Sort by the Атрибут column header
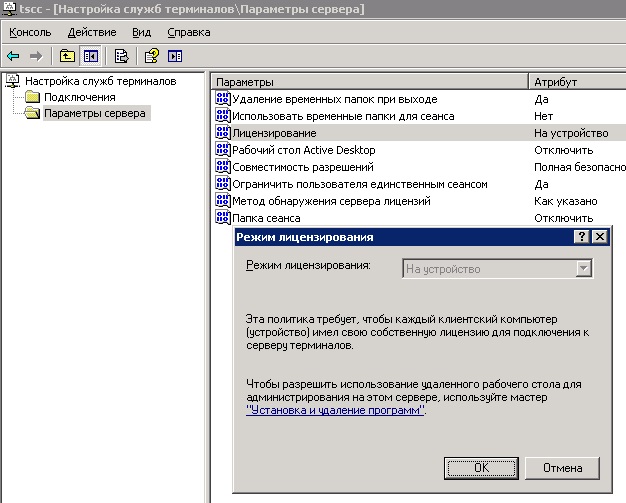The width and height of the screenshot is (626, 503). coord(577,82)
